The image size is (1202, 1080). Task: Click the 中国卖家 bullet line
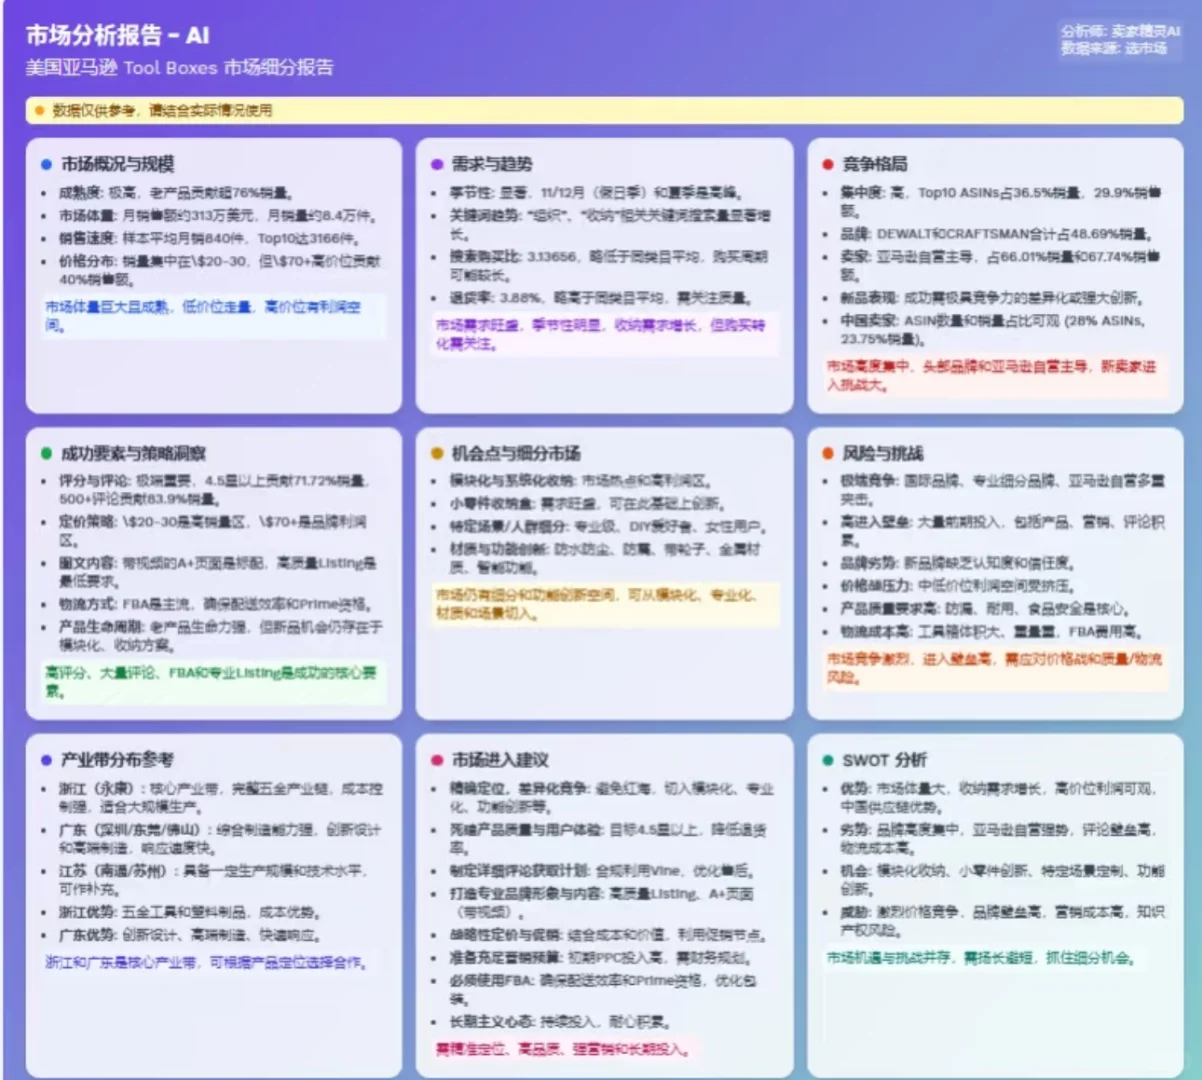click(x=992, y=329)
